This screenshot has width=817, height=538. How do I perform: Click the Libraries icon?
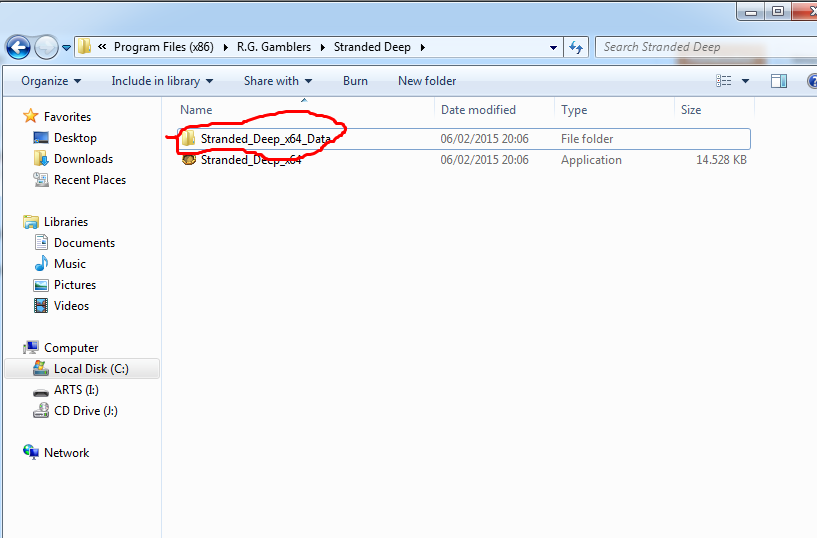coord(31,222)
